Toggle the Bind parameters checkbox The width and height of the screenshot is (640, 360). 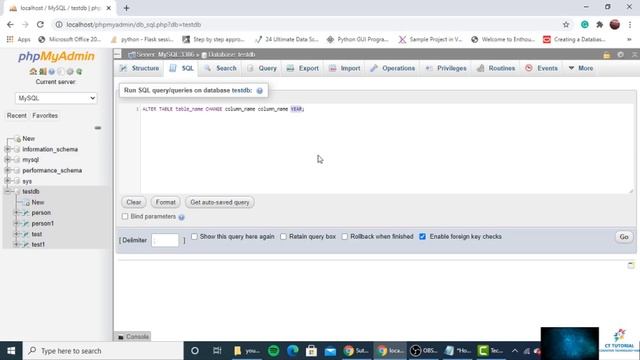click(x=125, y=216)
